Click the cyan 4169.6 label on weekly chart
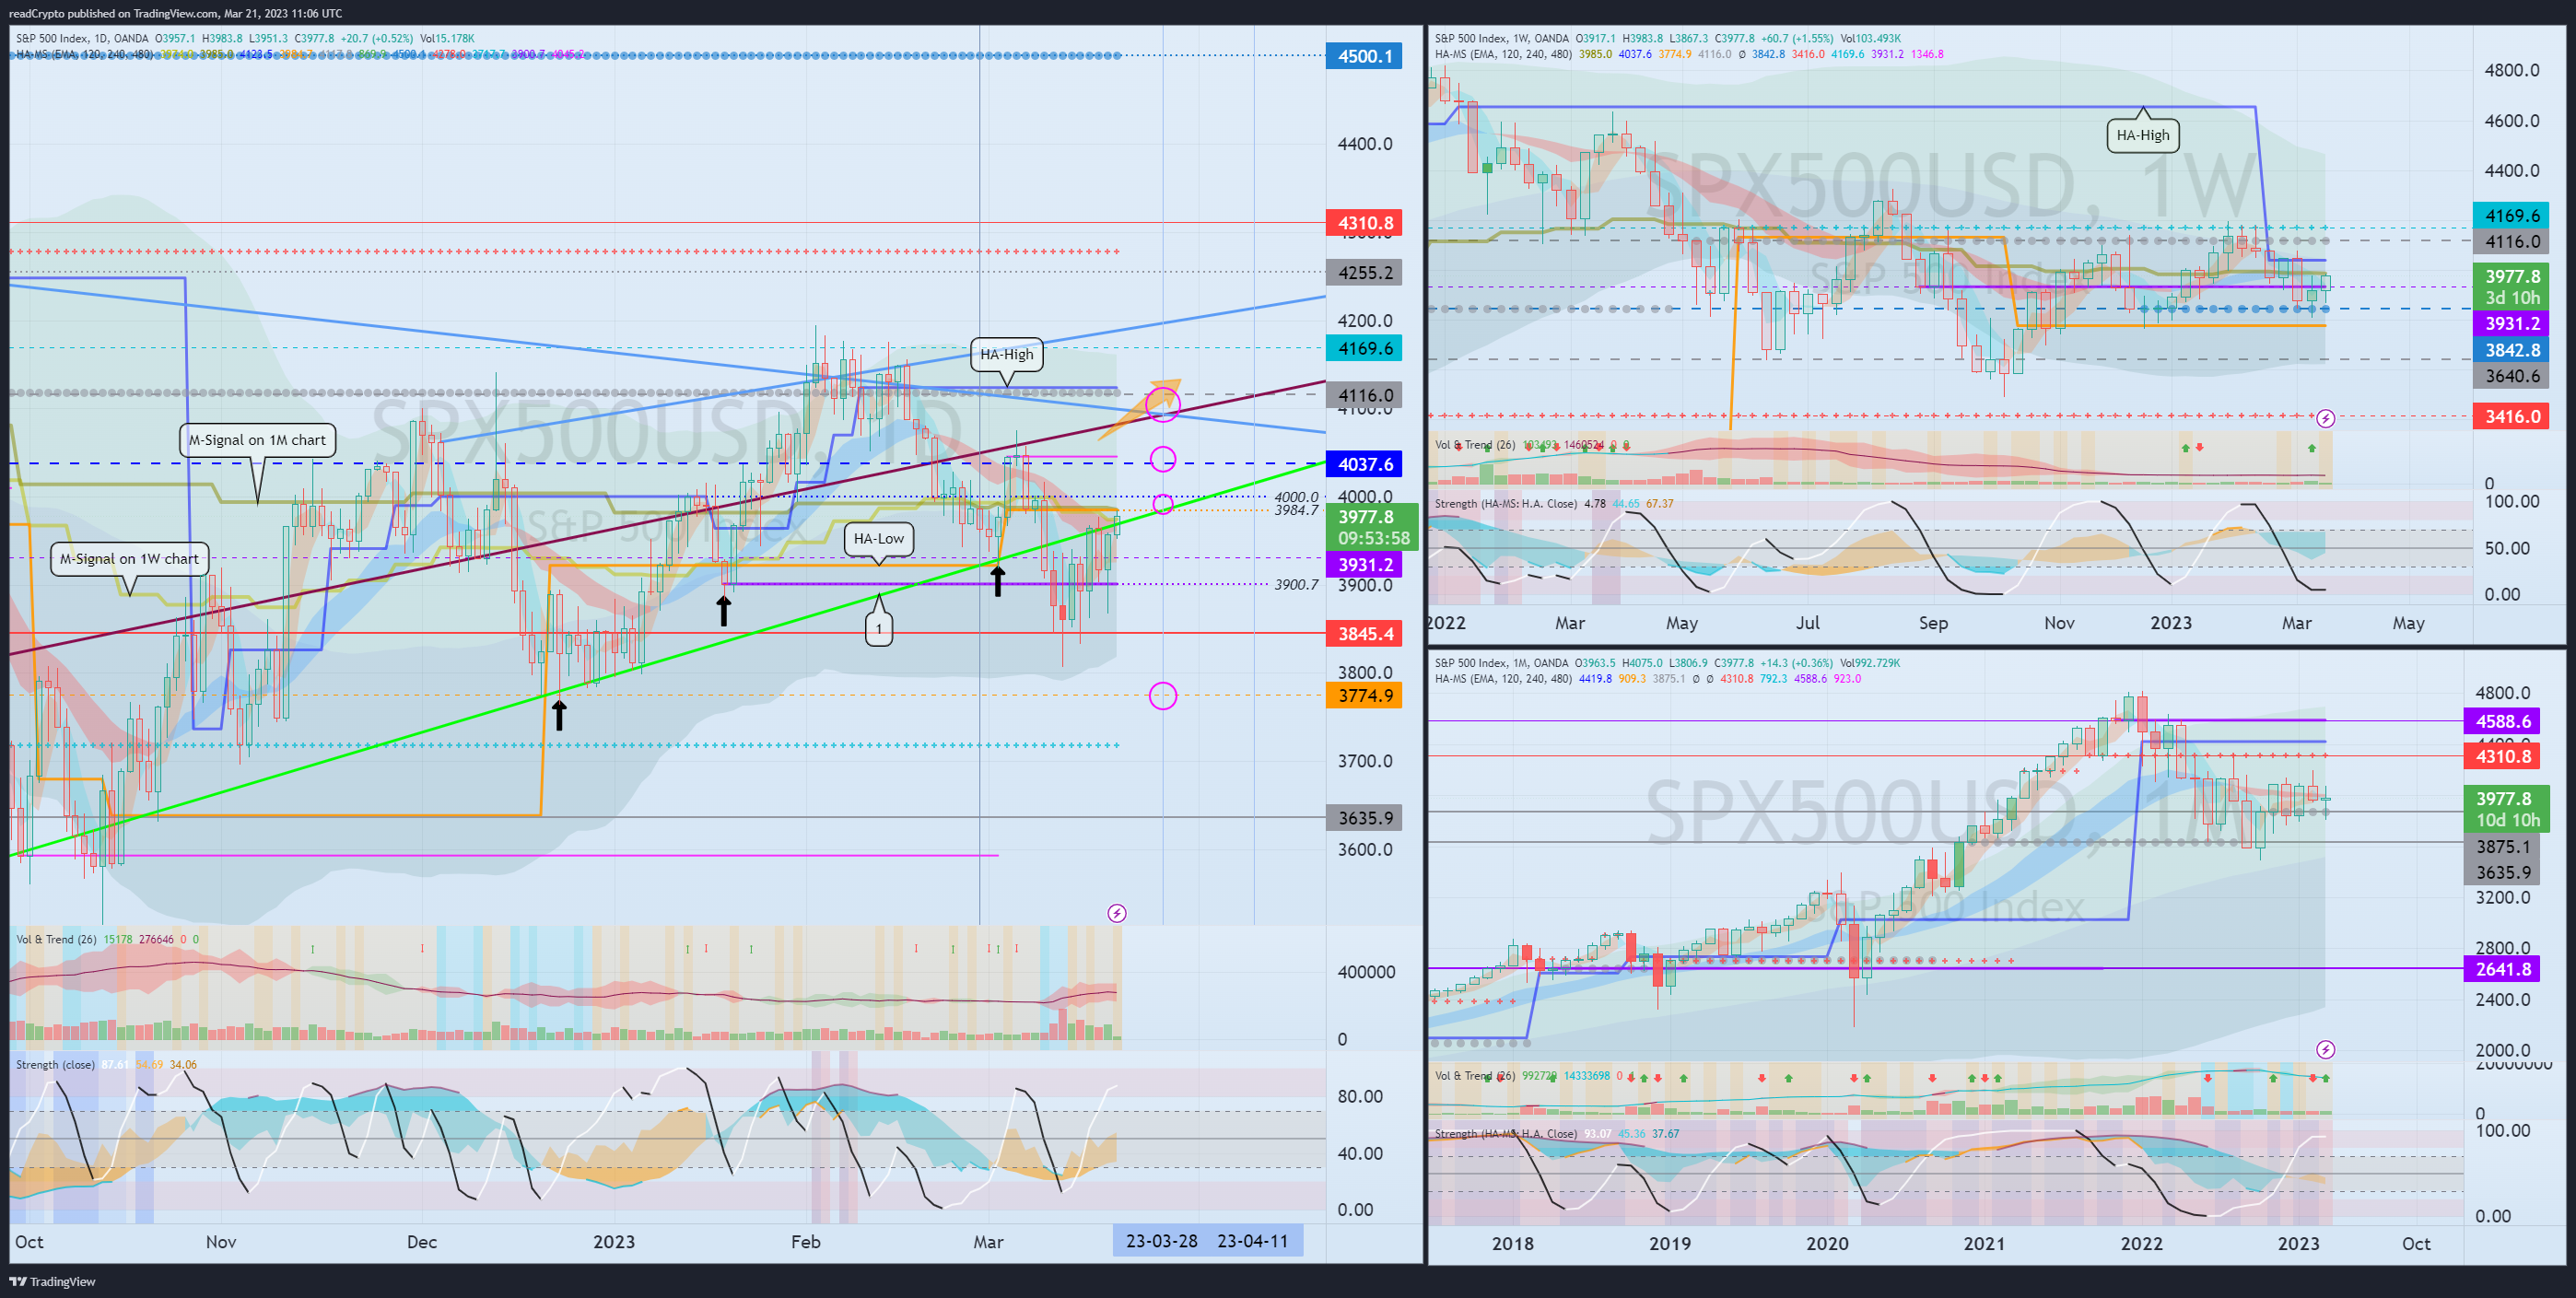Screen dimensions: 2576x1298 (x=2512, y=215)
